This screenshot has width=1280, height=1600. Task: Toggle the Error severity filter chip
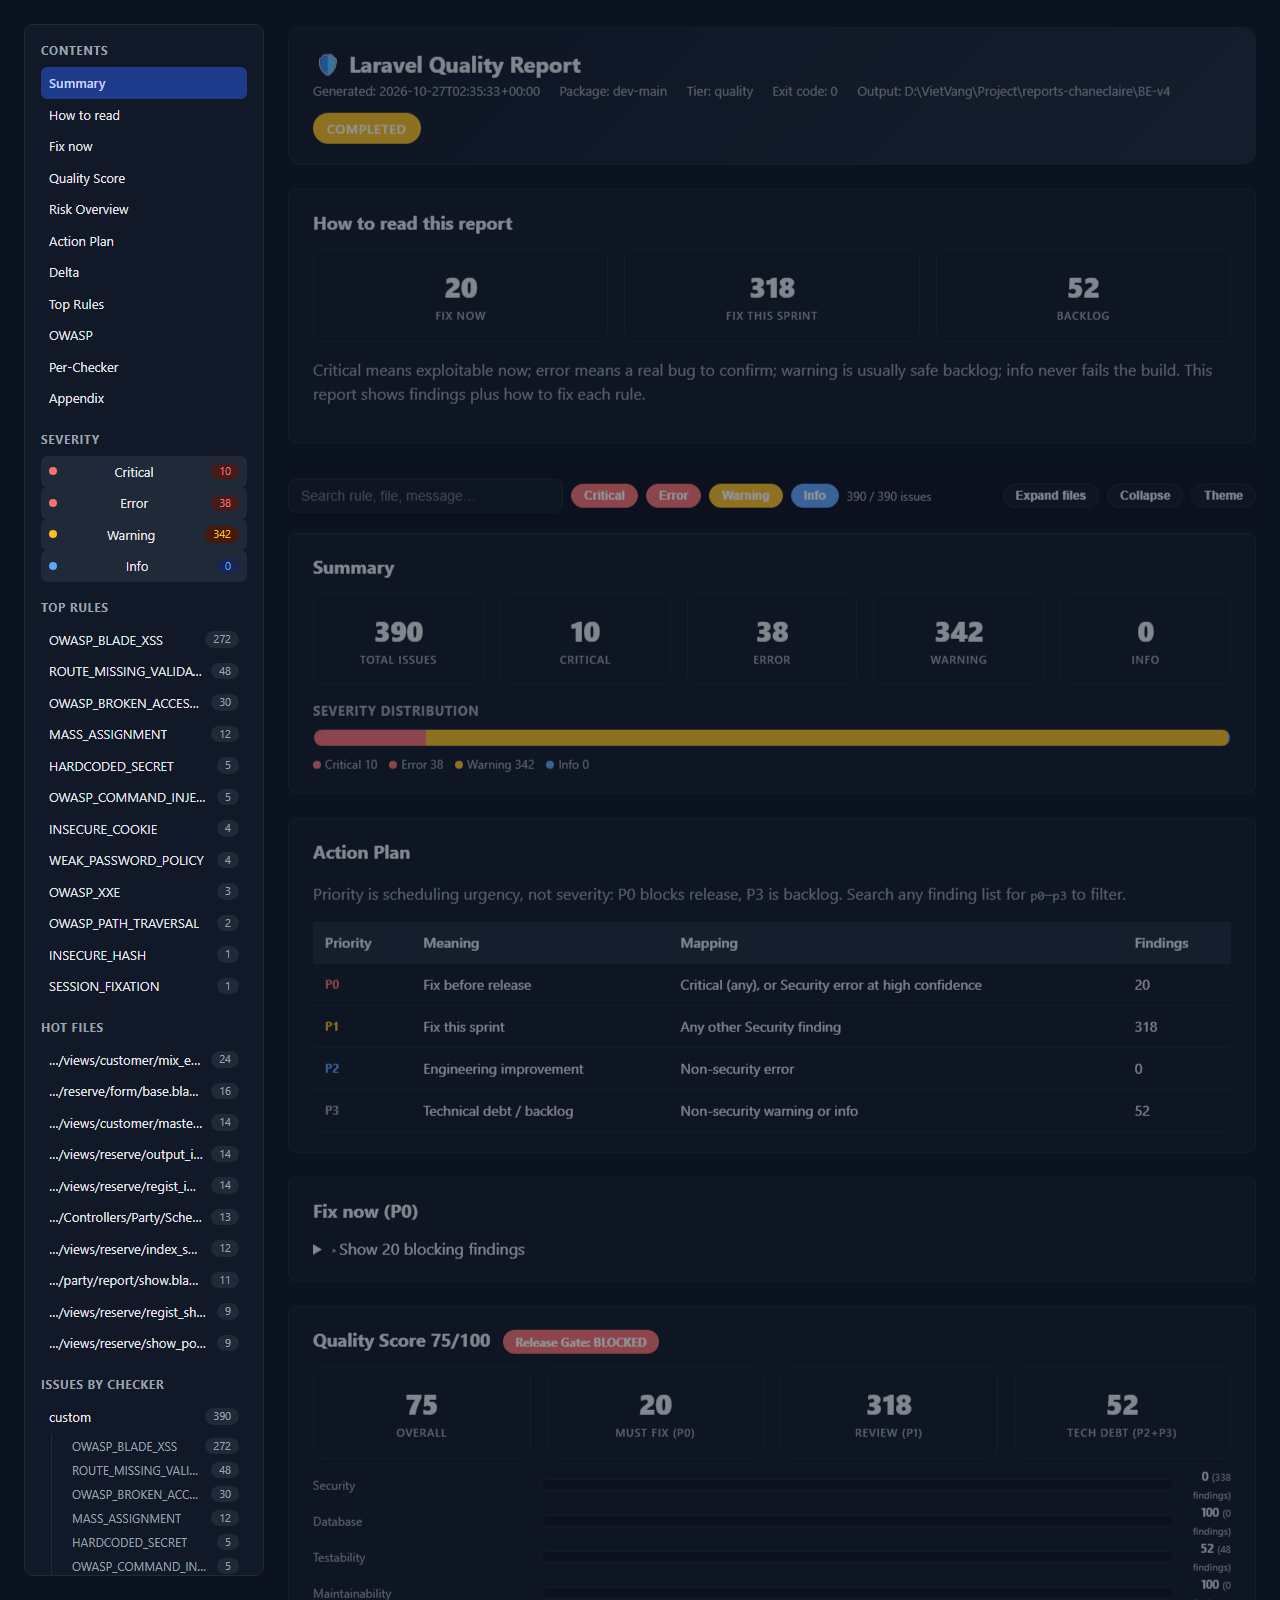[x=673, y=496]
